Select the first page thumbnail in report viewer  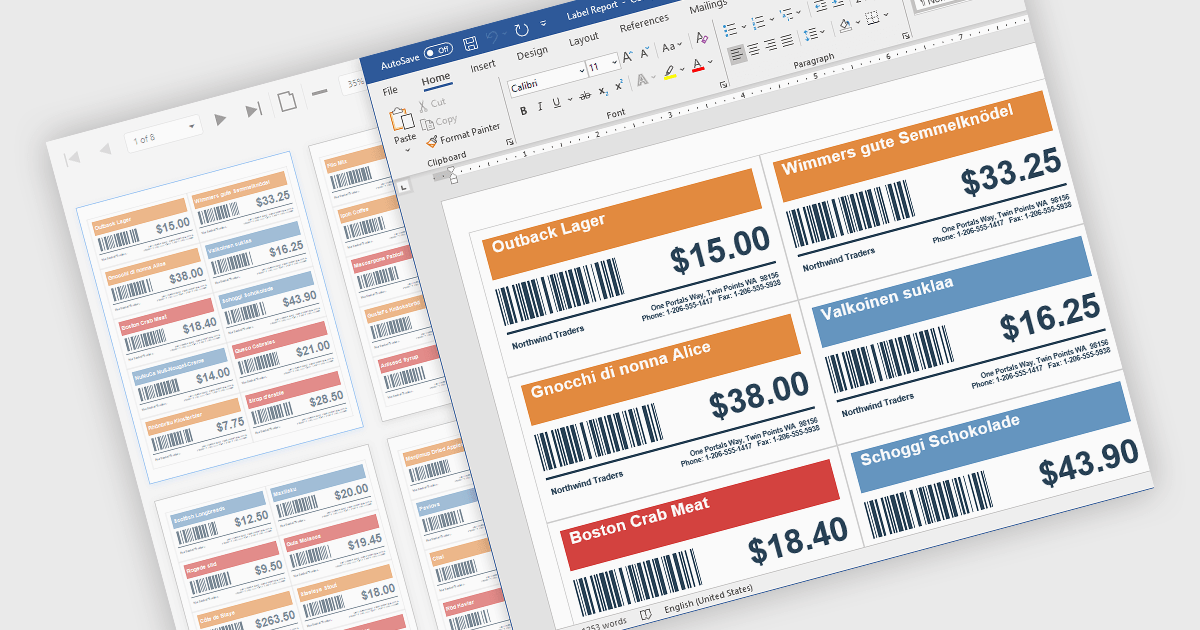coord(221,318)
